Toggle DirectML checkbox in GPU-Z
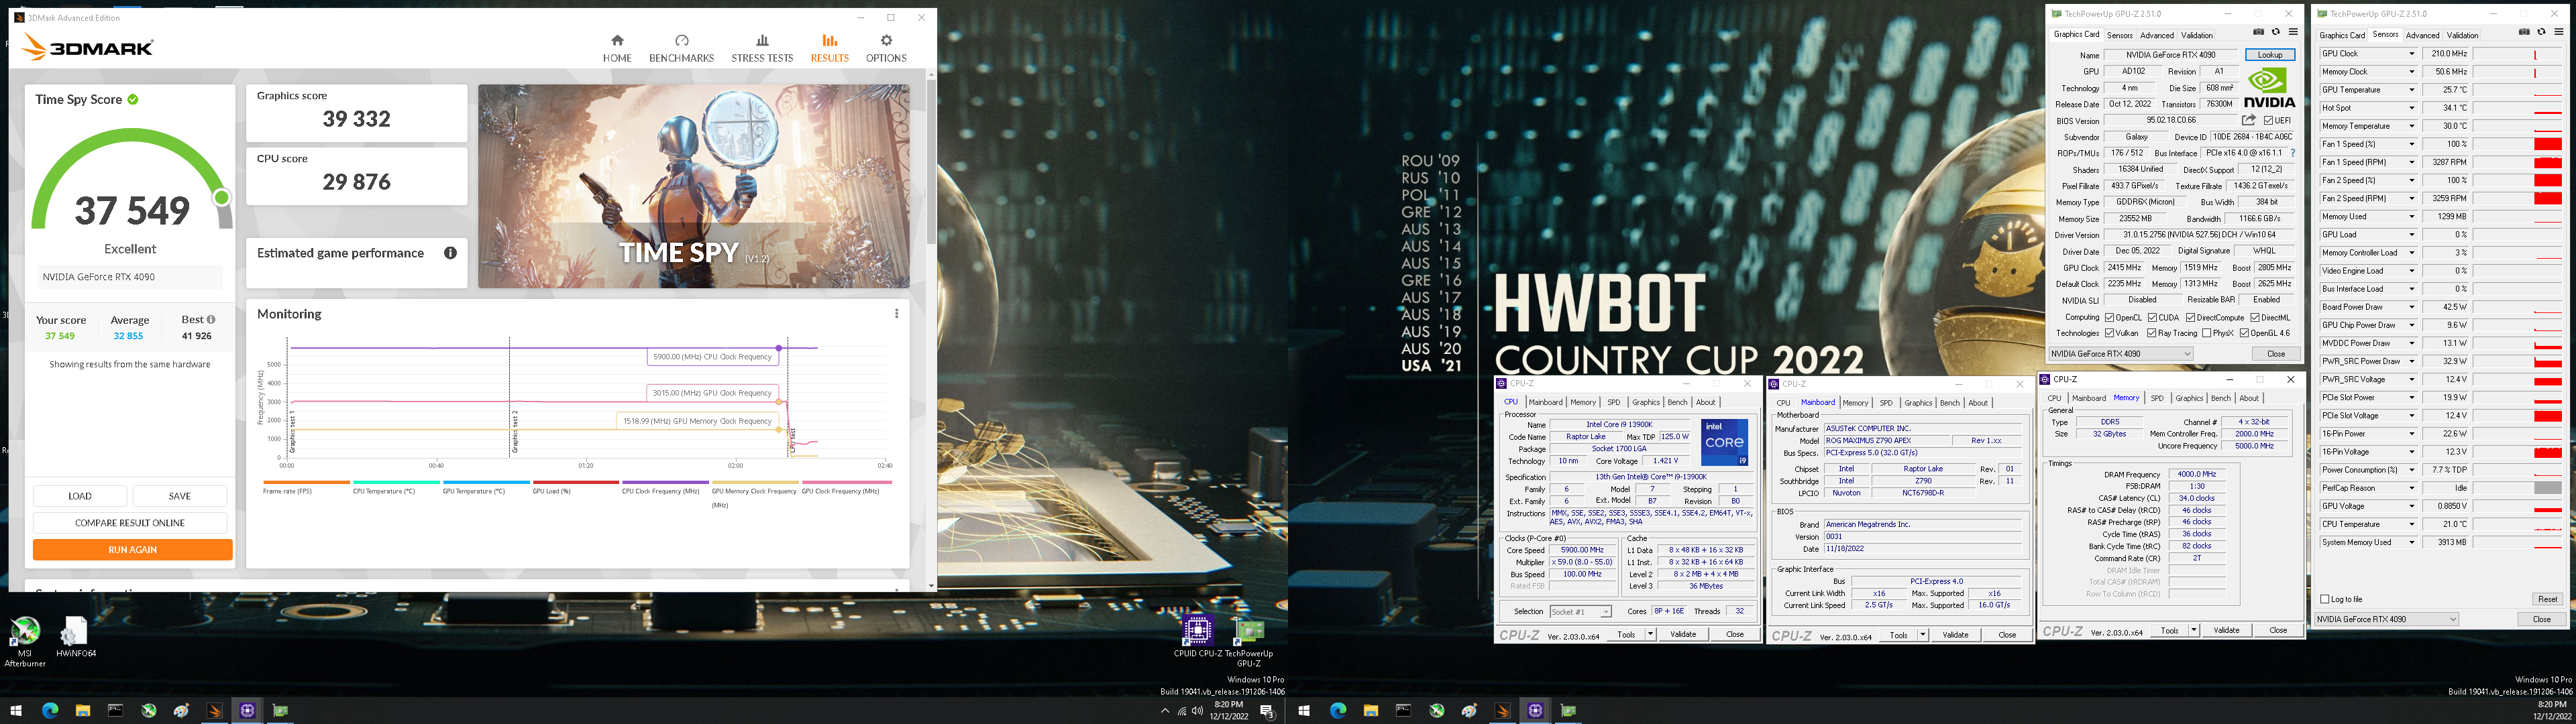This screenshot has height=724, width=2576. pos(2255,318)
